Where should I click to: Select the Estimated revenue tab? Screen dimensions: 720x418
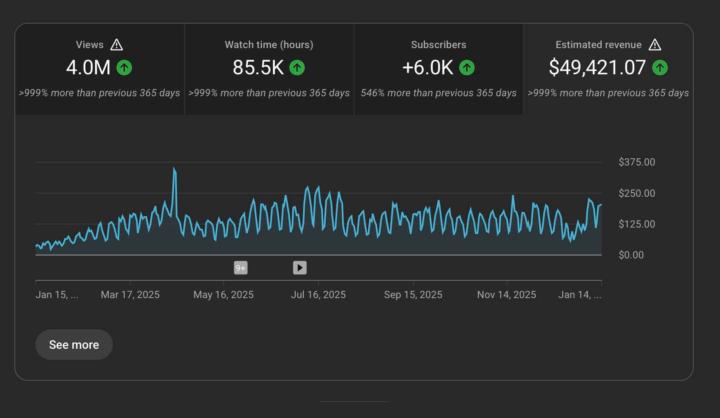pos(608,69)
